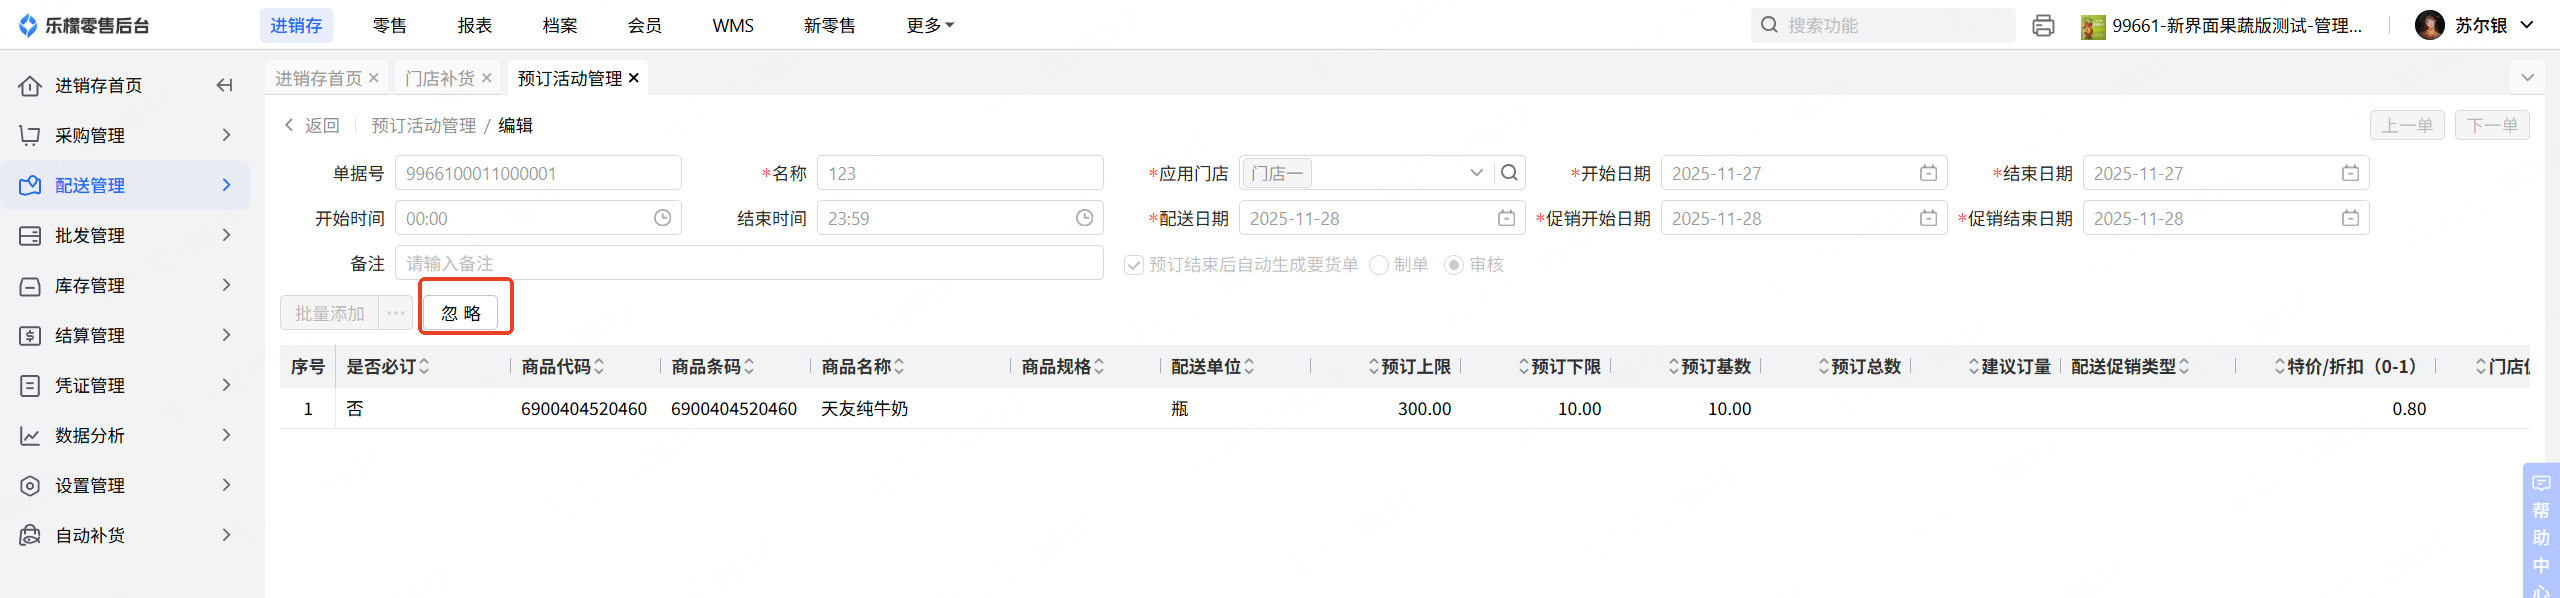This screenshot has width=2560, height=598.
Task: Click clock icon in 结束时间 field
Action: point(1085,218)
